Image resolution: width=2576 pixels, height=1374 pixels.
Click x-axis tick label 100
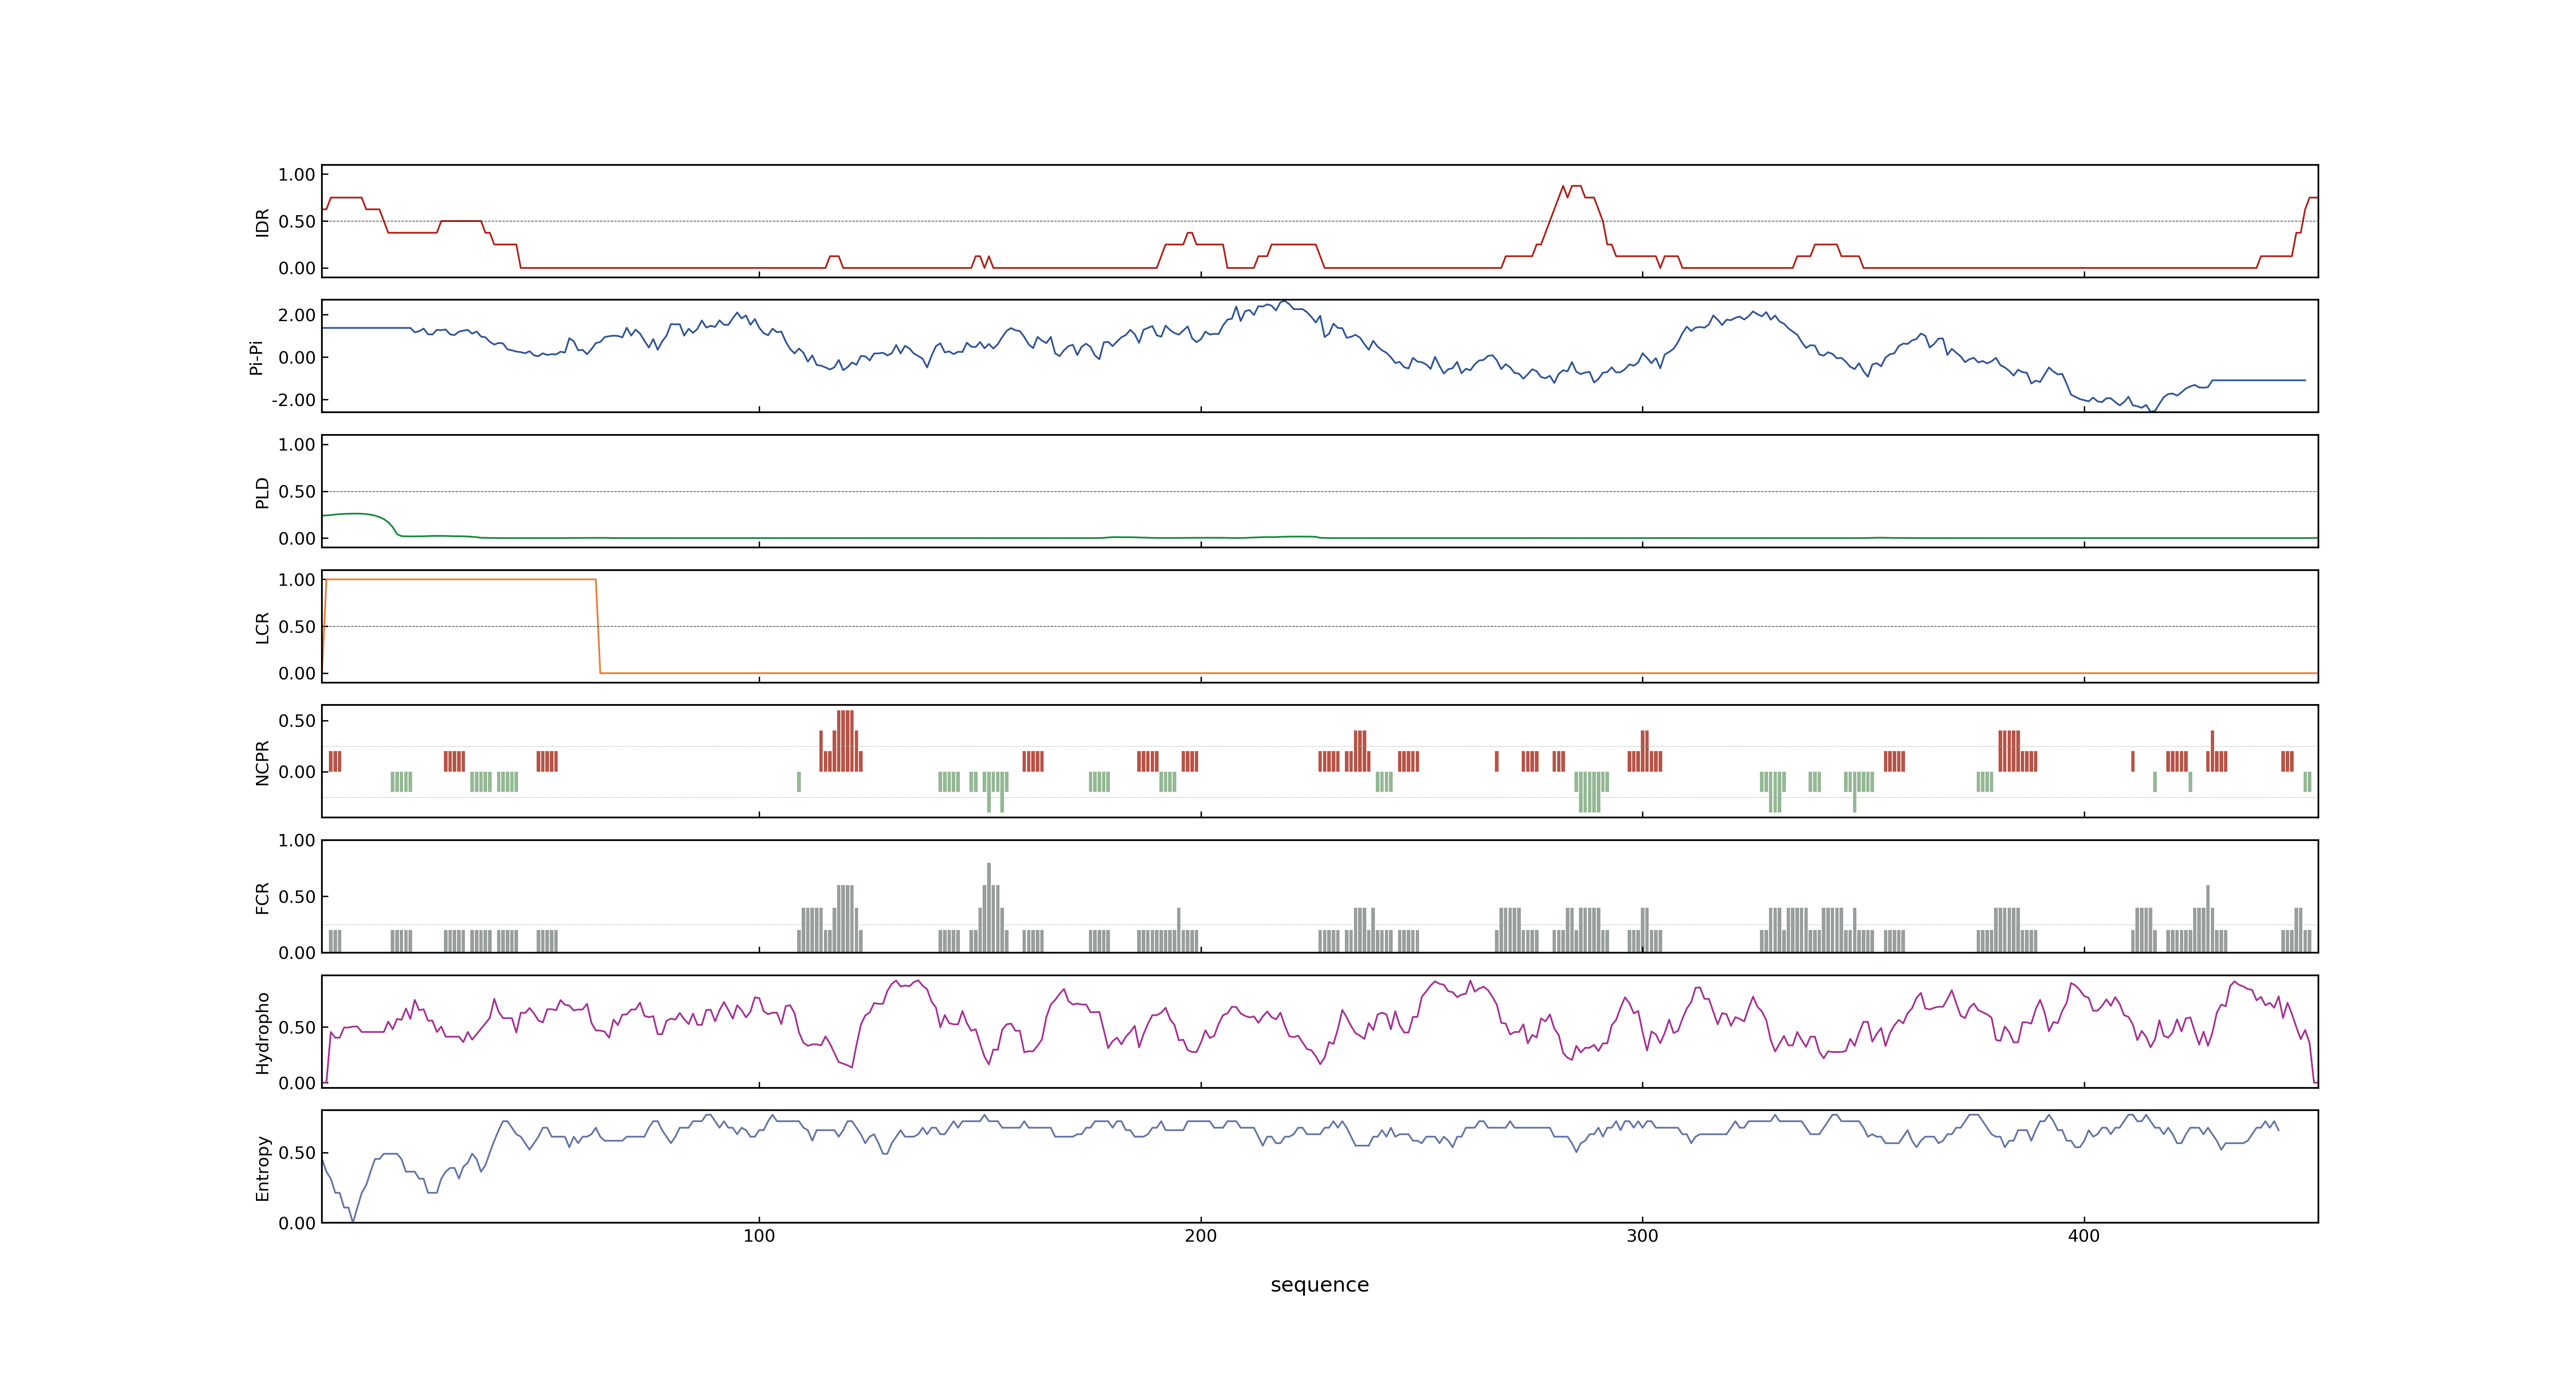[x=759, y=1236]
